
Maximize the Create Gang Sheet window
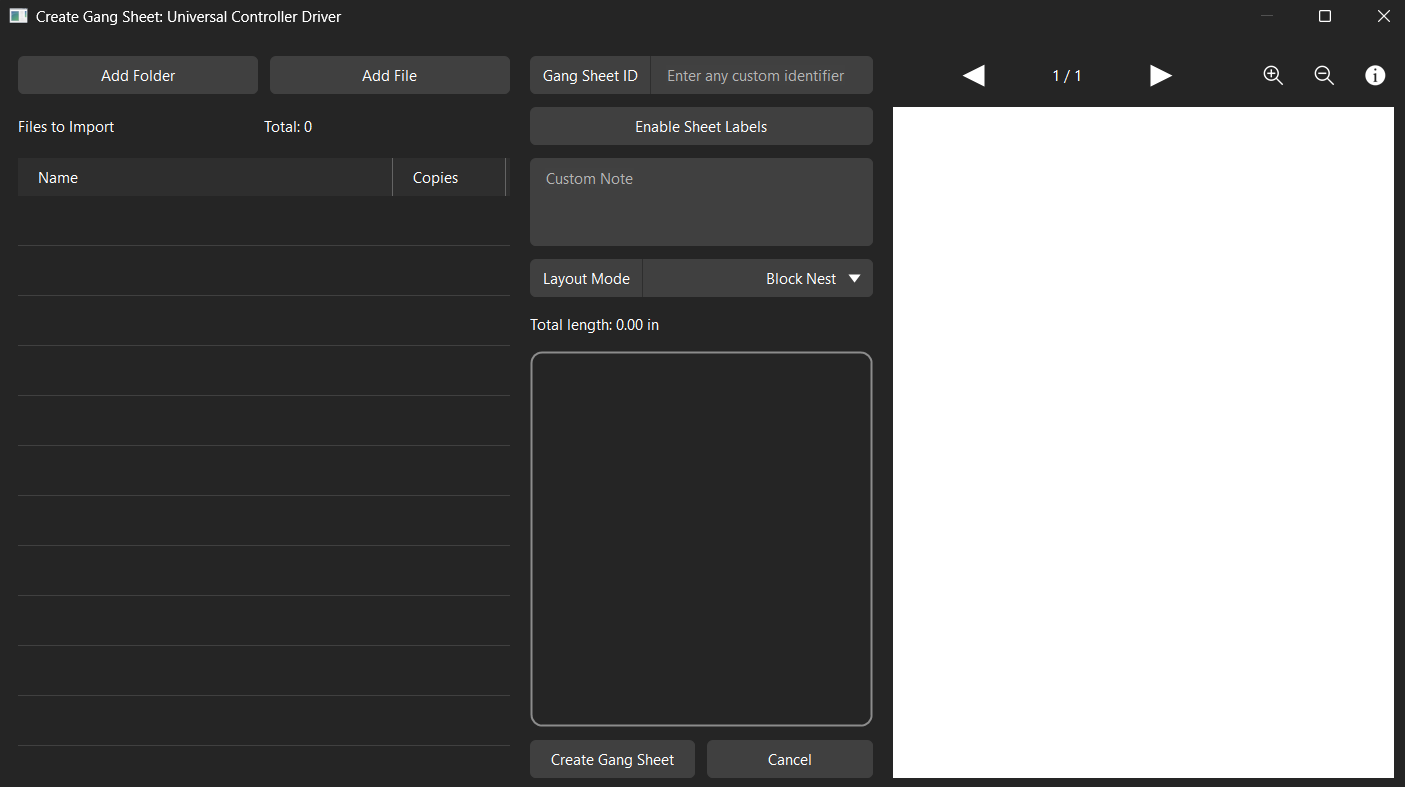click(x=1325, y=16)
